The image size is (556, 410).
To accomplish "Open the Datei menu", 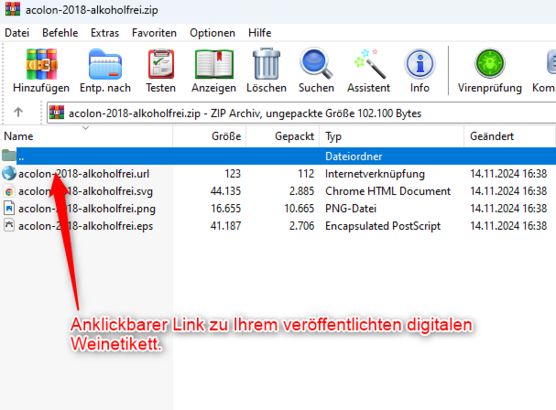I will tap(17, 33).
